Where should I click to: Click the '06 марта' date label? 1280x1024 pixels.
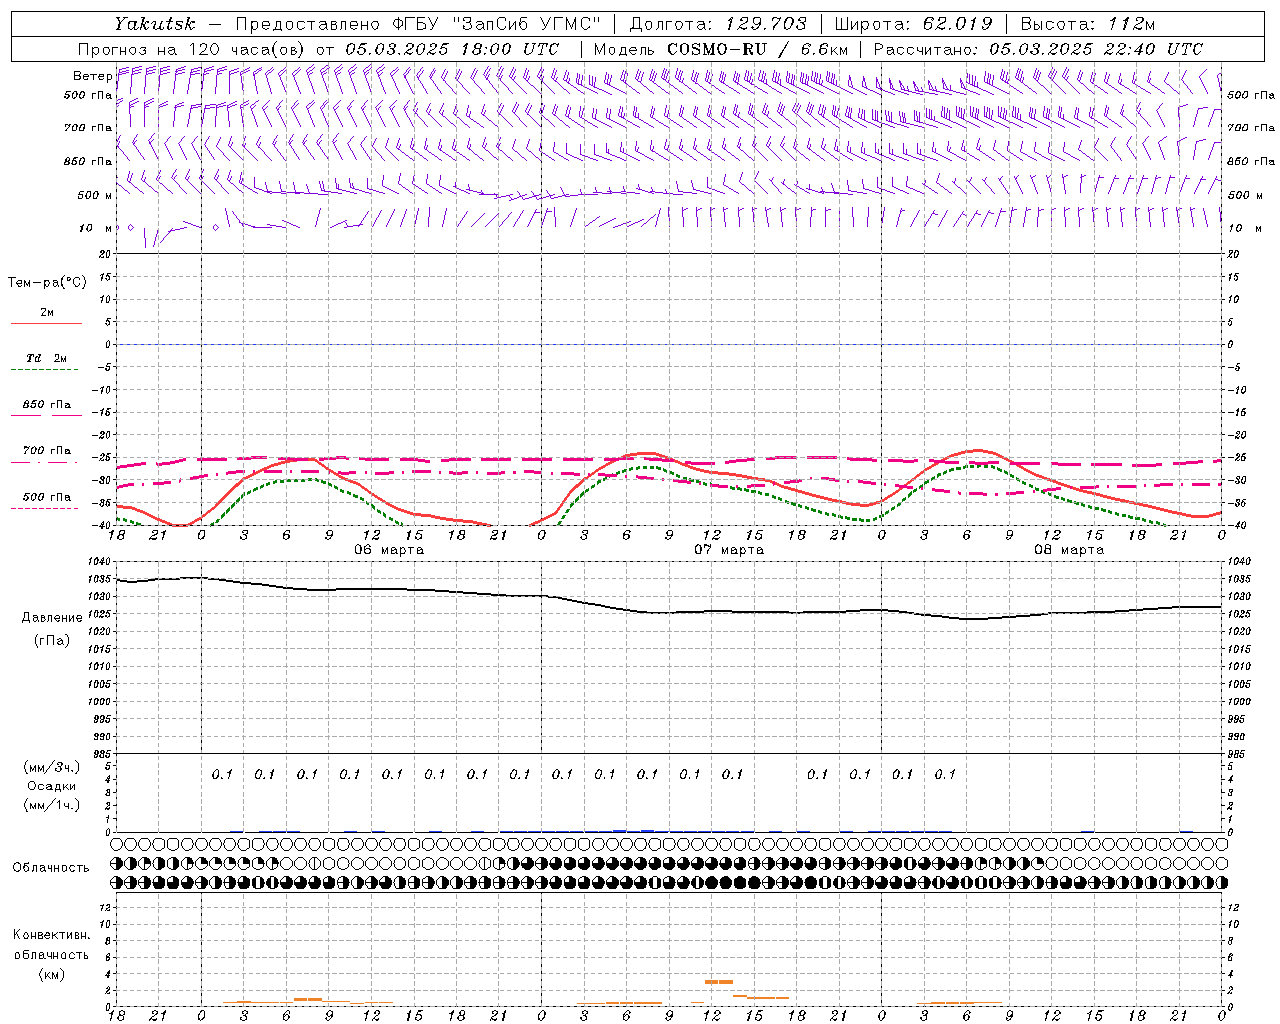389,550
